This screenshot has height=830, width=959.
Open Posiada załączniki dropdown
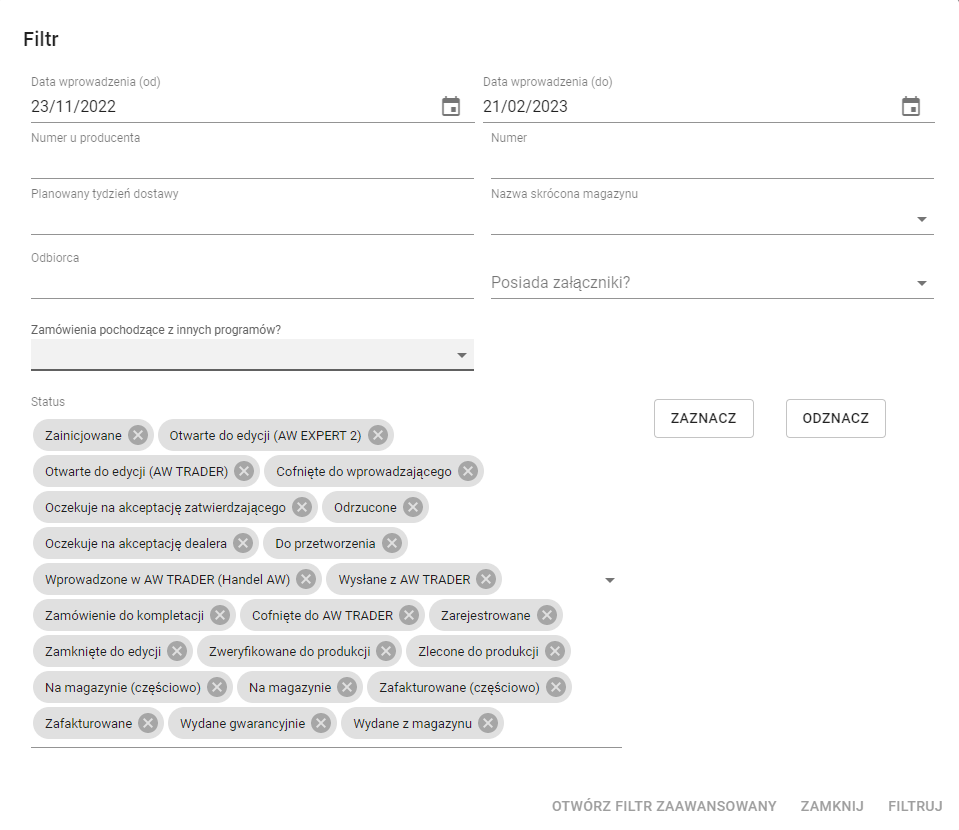pos(922,283)
